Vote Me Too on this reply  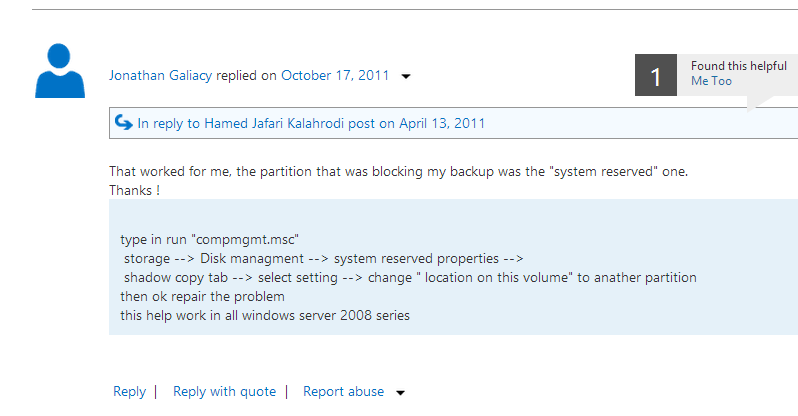tap(711, 81)
